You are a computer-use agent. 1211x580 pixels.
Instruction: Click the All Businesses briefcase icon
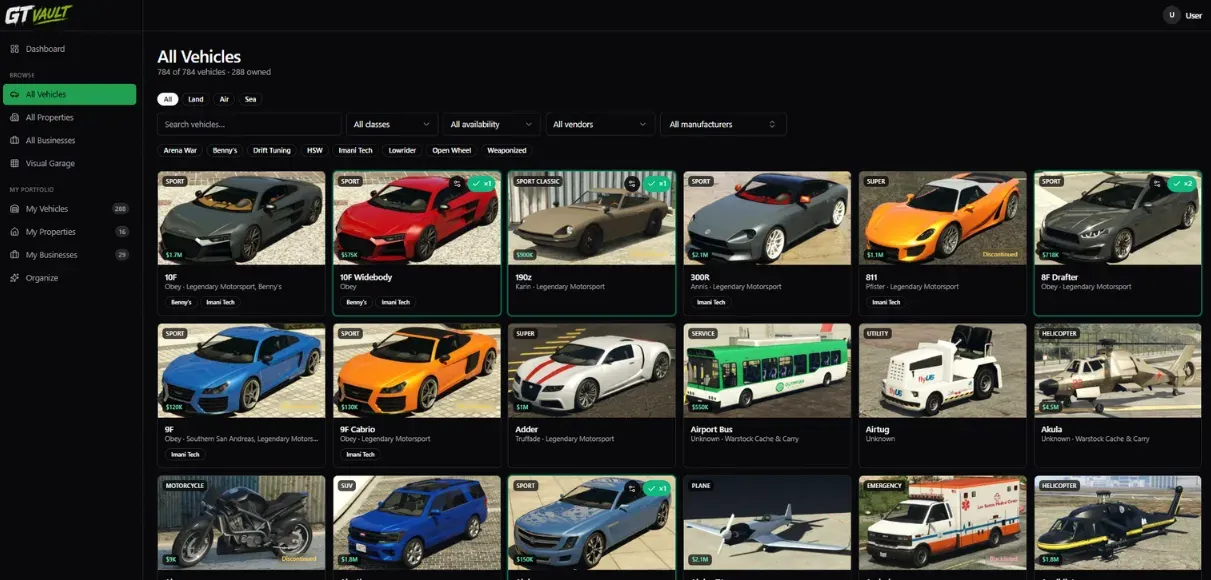[x=14, y=140]
